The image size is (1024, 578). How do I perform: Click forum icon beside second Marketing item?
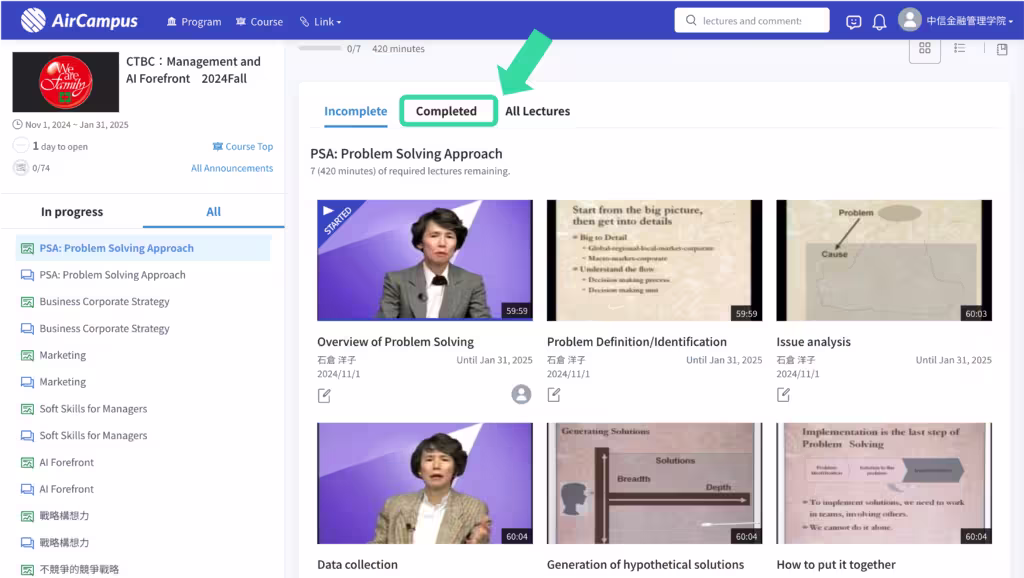27,382
